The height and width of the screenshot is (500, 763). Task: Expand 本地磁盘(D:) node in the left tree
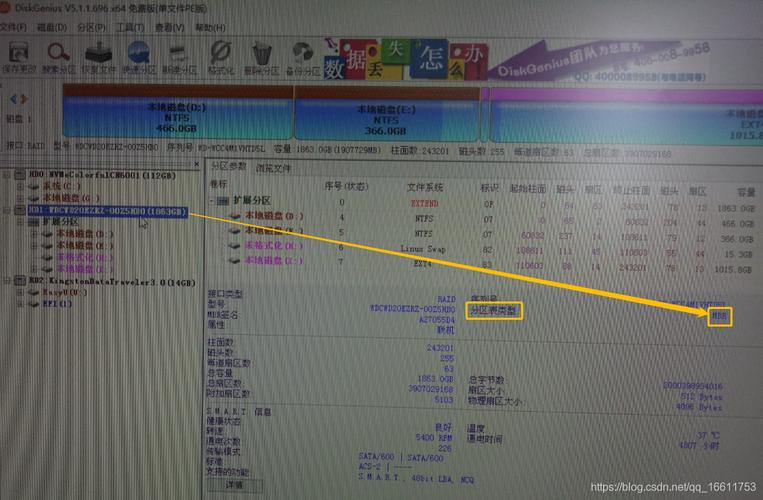pos(34,234)
